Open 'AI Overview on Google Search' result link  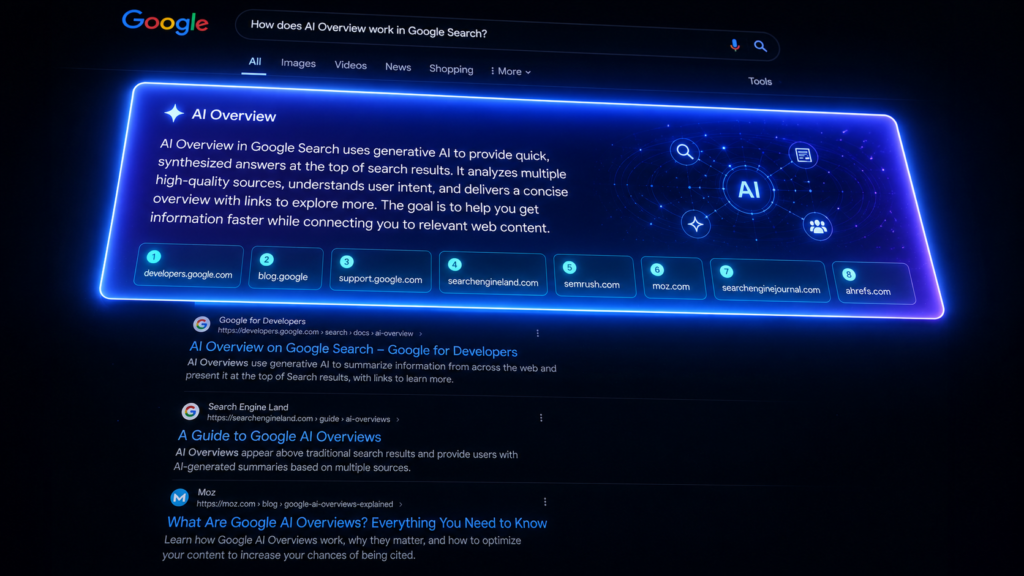(353, 349)
